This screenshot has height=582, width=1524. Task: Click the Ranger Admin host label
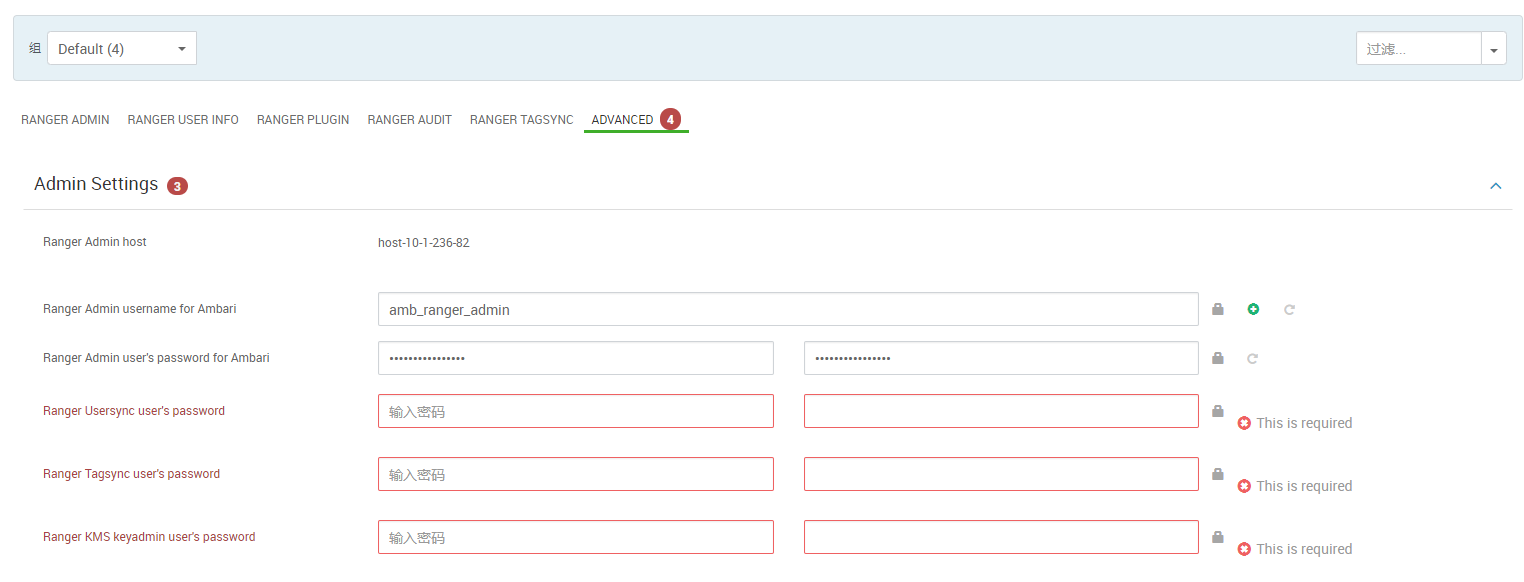point(95,242)
